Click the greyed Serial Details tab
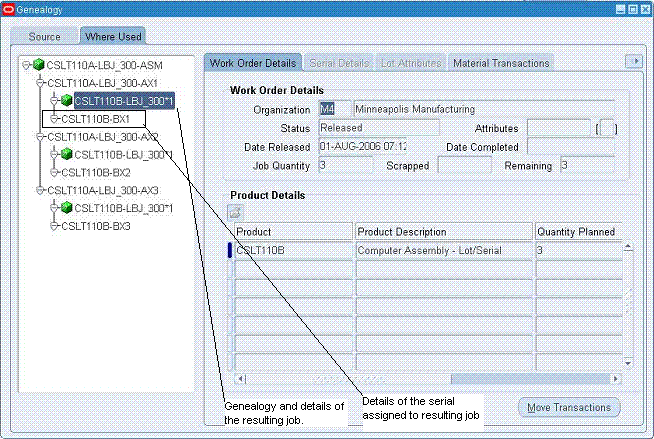This screenshot has height=439, width=654. coord(339,63)
